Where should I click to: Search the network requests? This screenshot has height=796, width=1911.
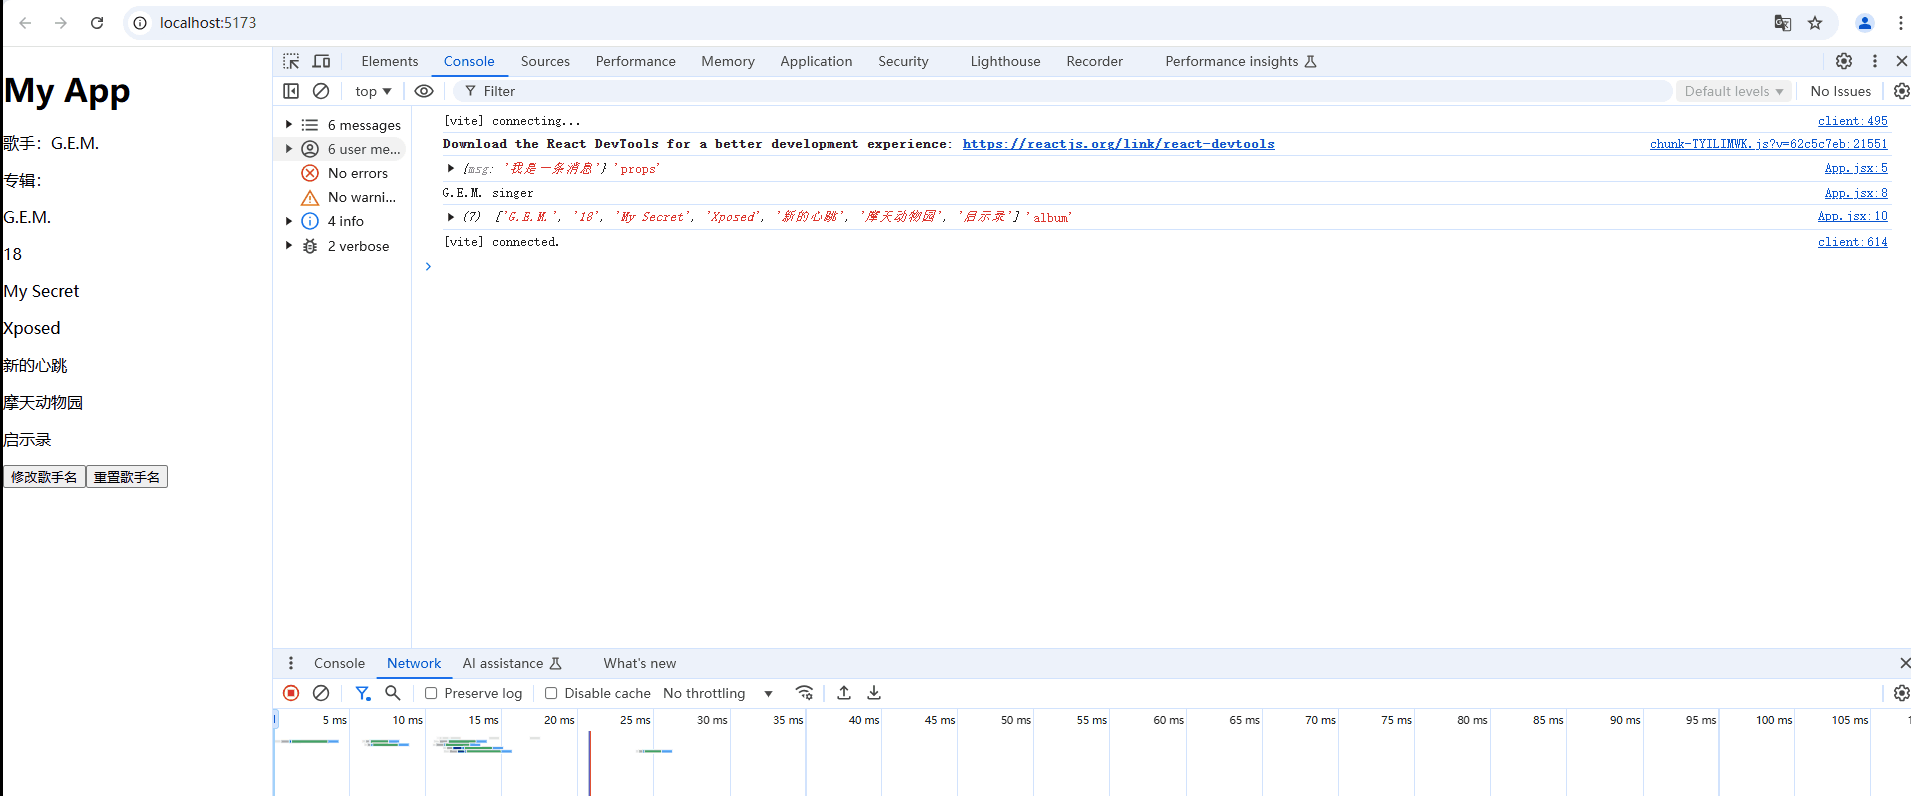point(393,693)
